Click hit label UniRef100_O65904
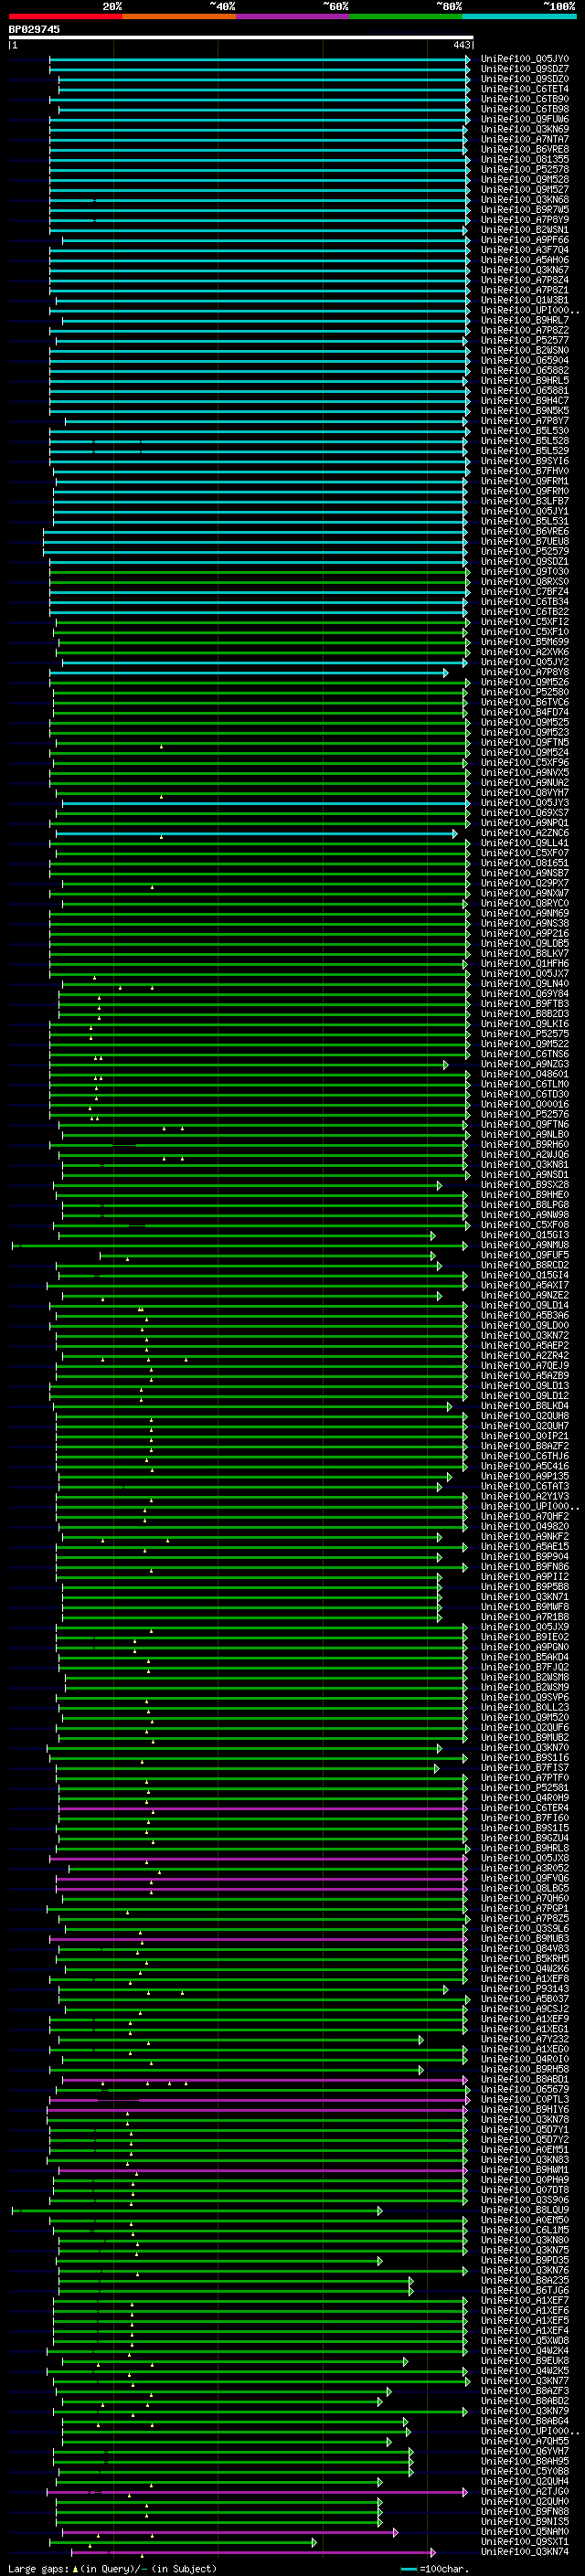This screenshot has width=585, height=2576. pos(524,360)
